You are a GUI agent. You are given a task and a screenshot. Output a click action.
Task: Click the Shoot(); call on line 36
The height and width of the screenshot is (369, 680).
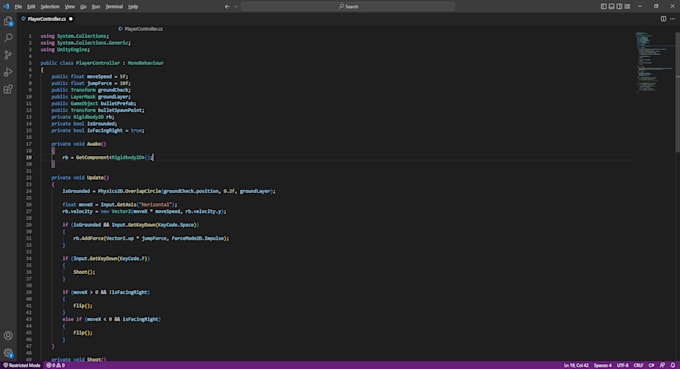tap(84, 272)
